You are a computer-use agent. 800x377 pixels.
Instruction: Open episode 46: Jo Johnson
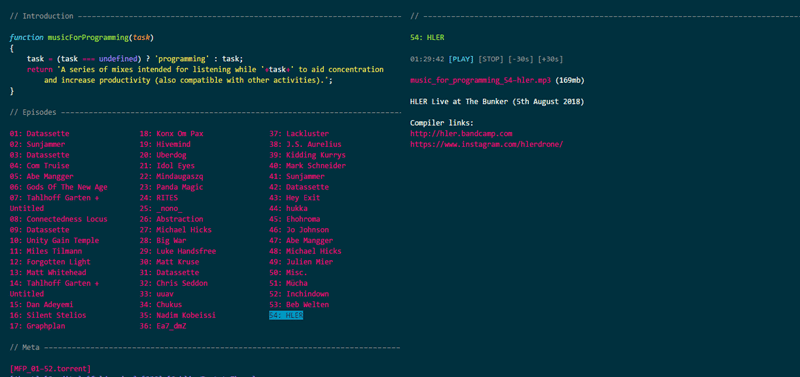pyautogui.click(x=299, y=230)
